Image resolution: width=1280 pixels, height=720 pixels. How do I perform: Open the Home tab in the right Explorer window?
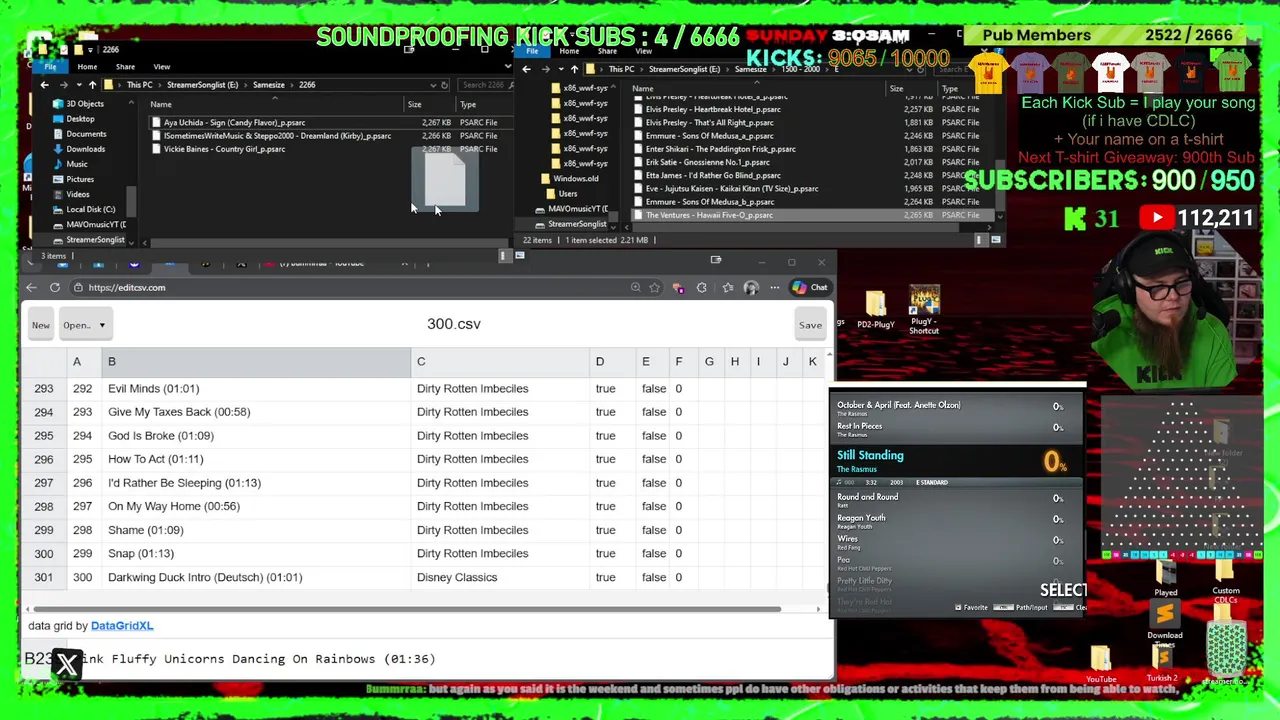[x=569, y=51]
